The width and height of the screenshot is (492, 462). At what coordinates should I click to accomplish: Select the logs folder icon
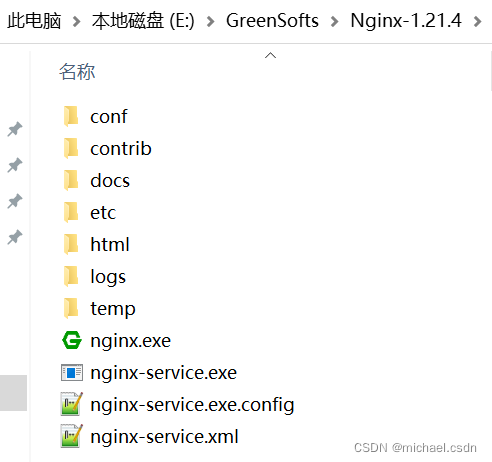[71, 277]
